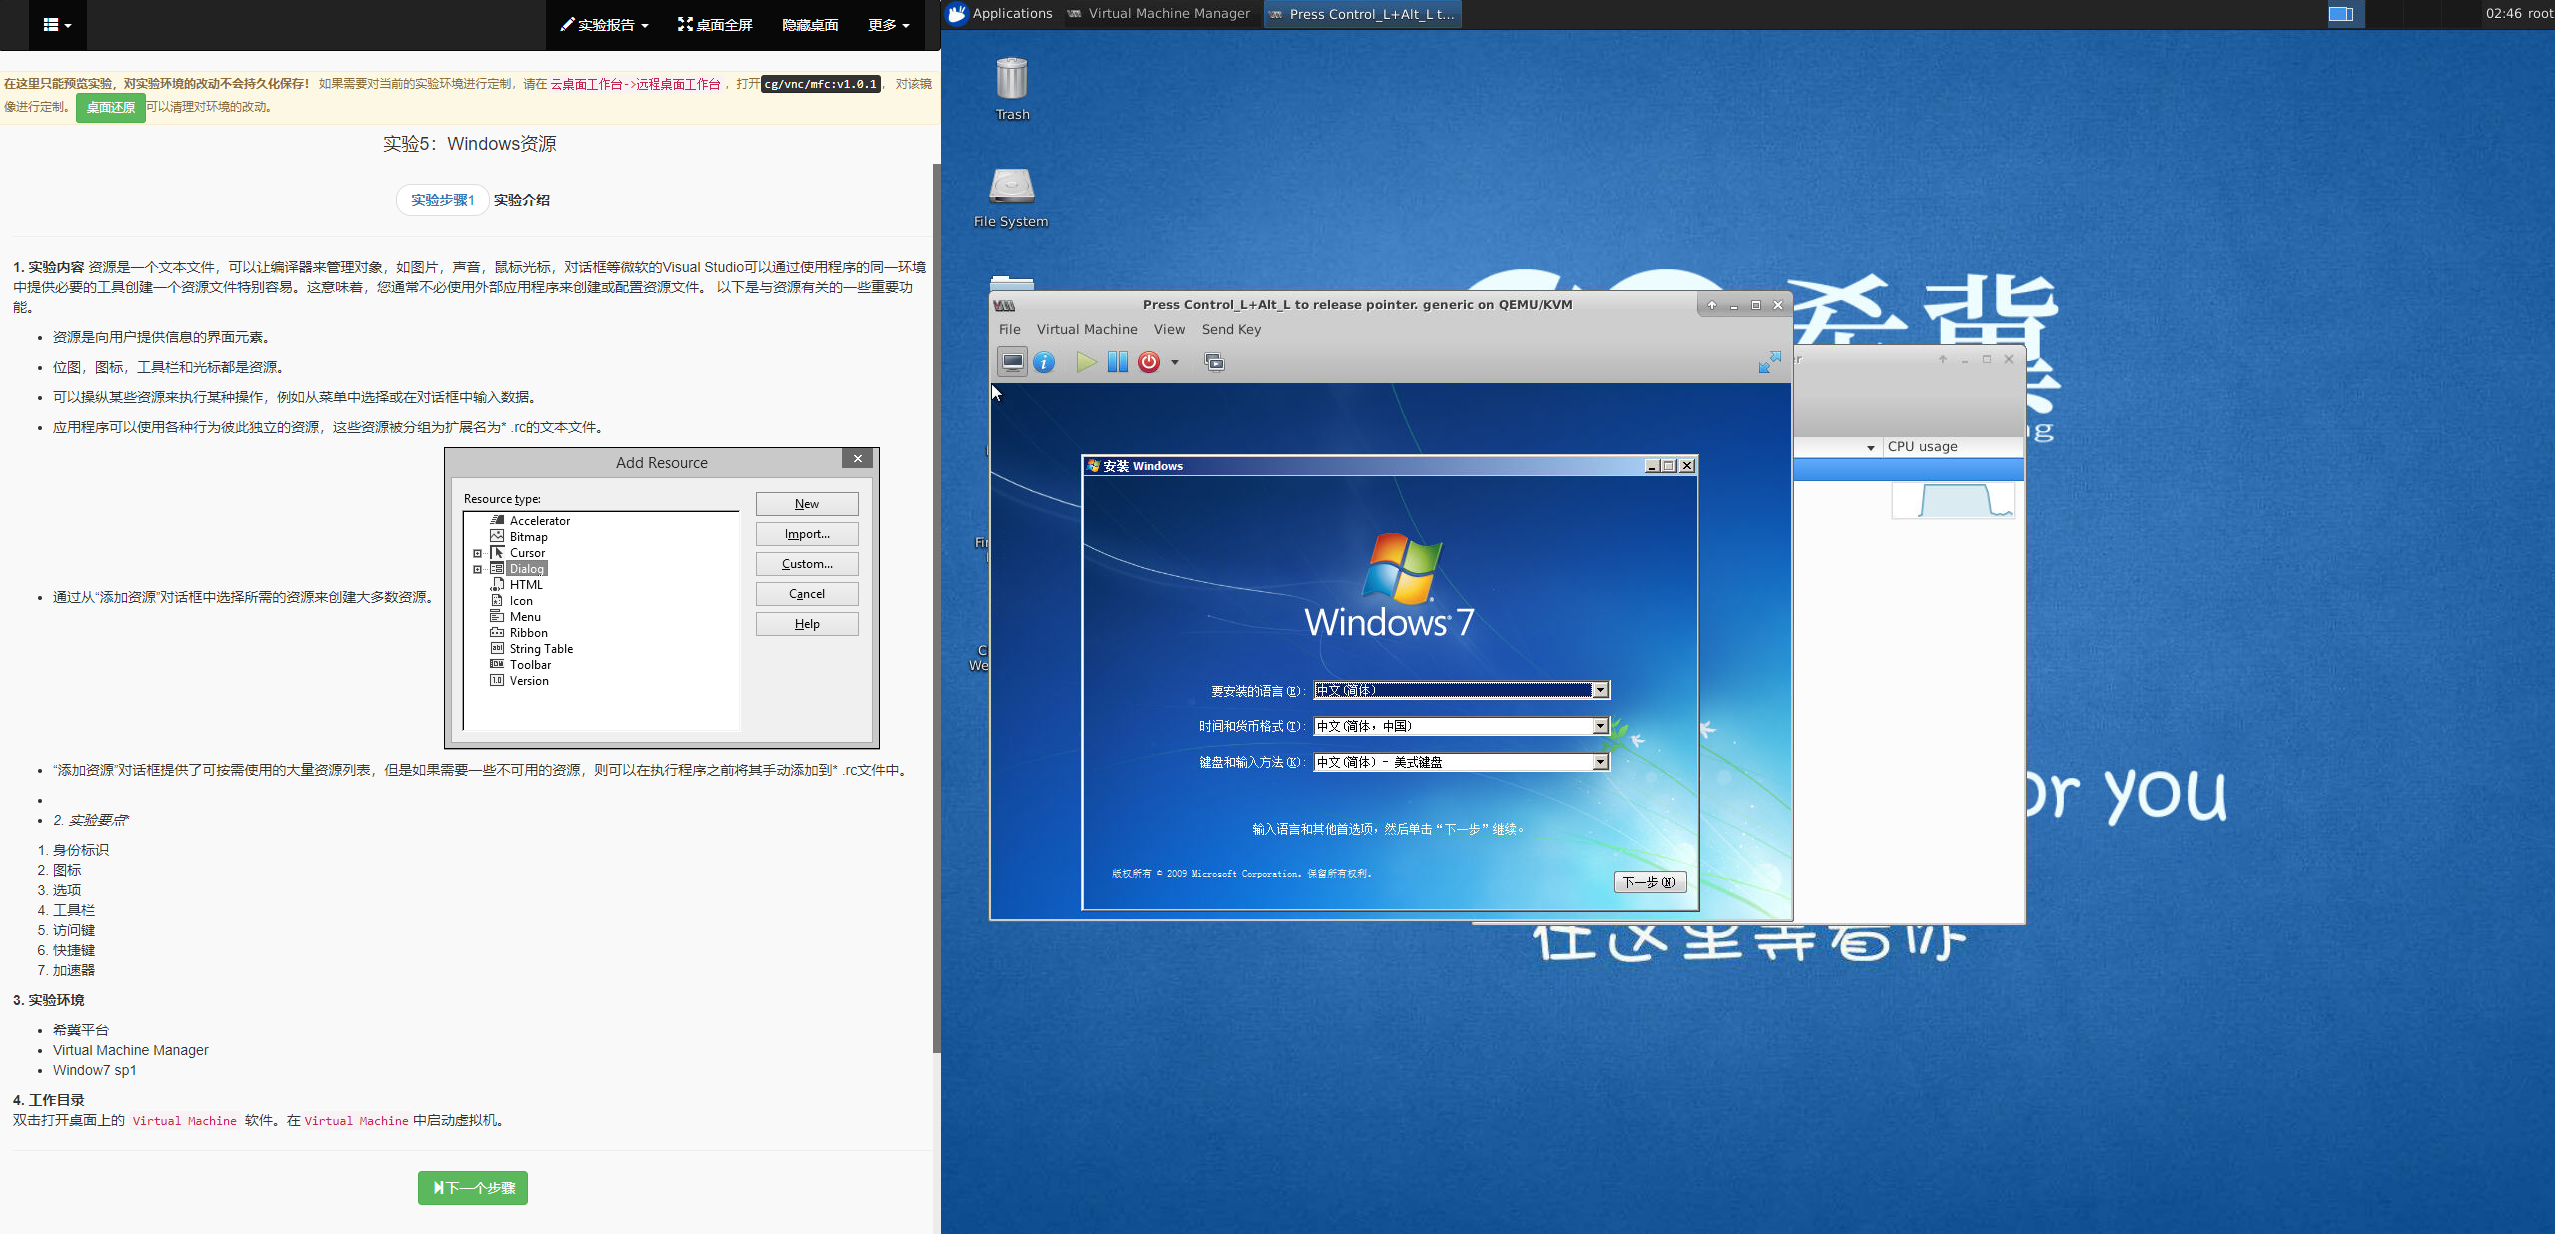Click the green 下一个步骤 button
The image size is (2555, 1234).
pyautogui.click(x=473, y=1188)
